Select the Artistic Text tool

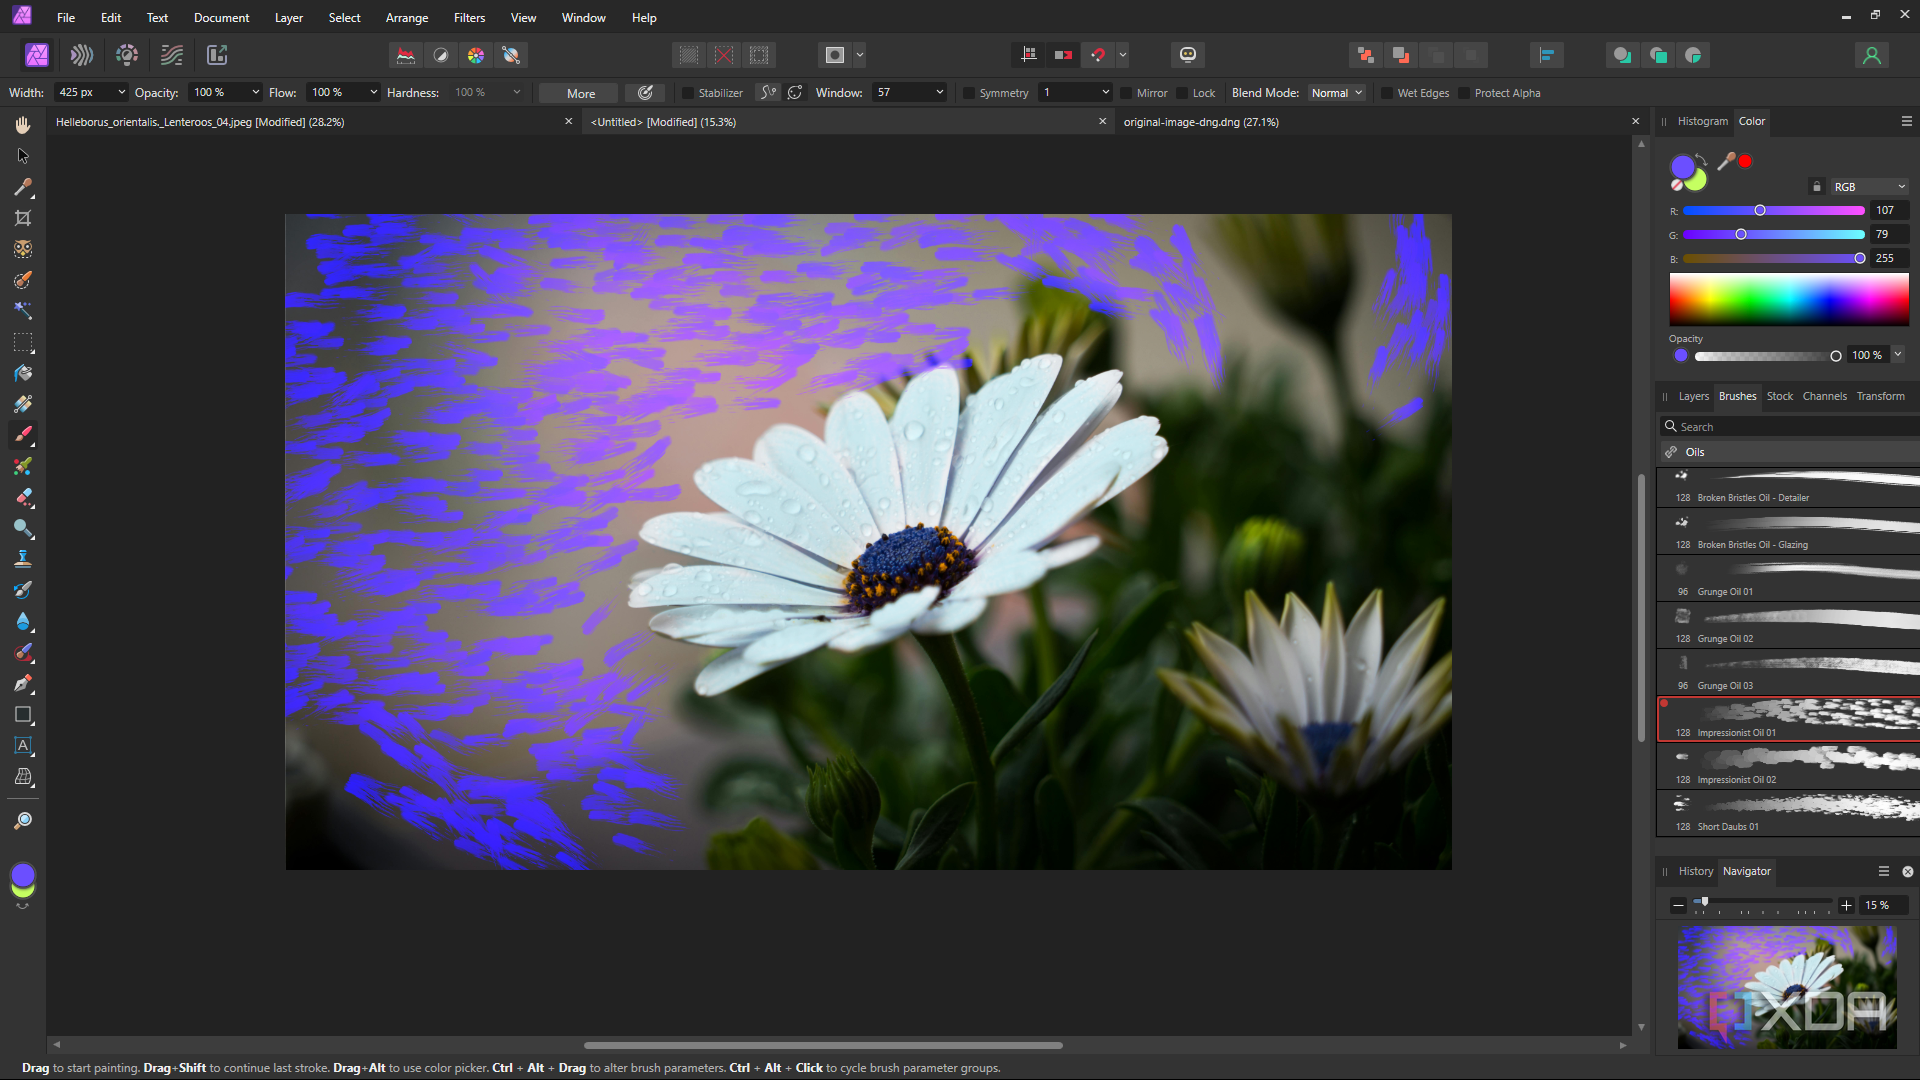(23, 746)
